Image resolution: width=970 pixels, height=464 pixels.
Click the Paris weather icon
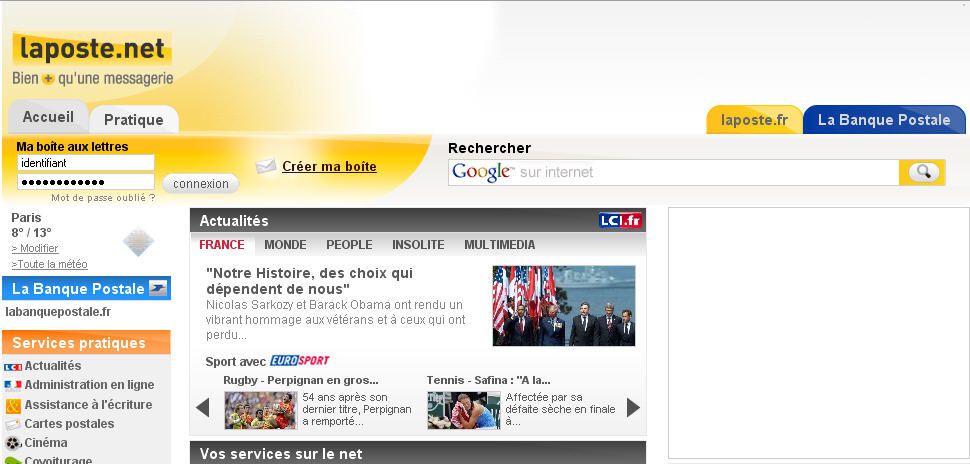pos(138,241)
